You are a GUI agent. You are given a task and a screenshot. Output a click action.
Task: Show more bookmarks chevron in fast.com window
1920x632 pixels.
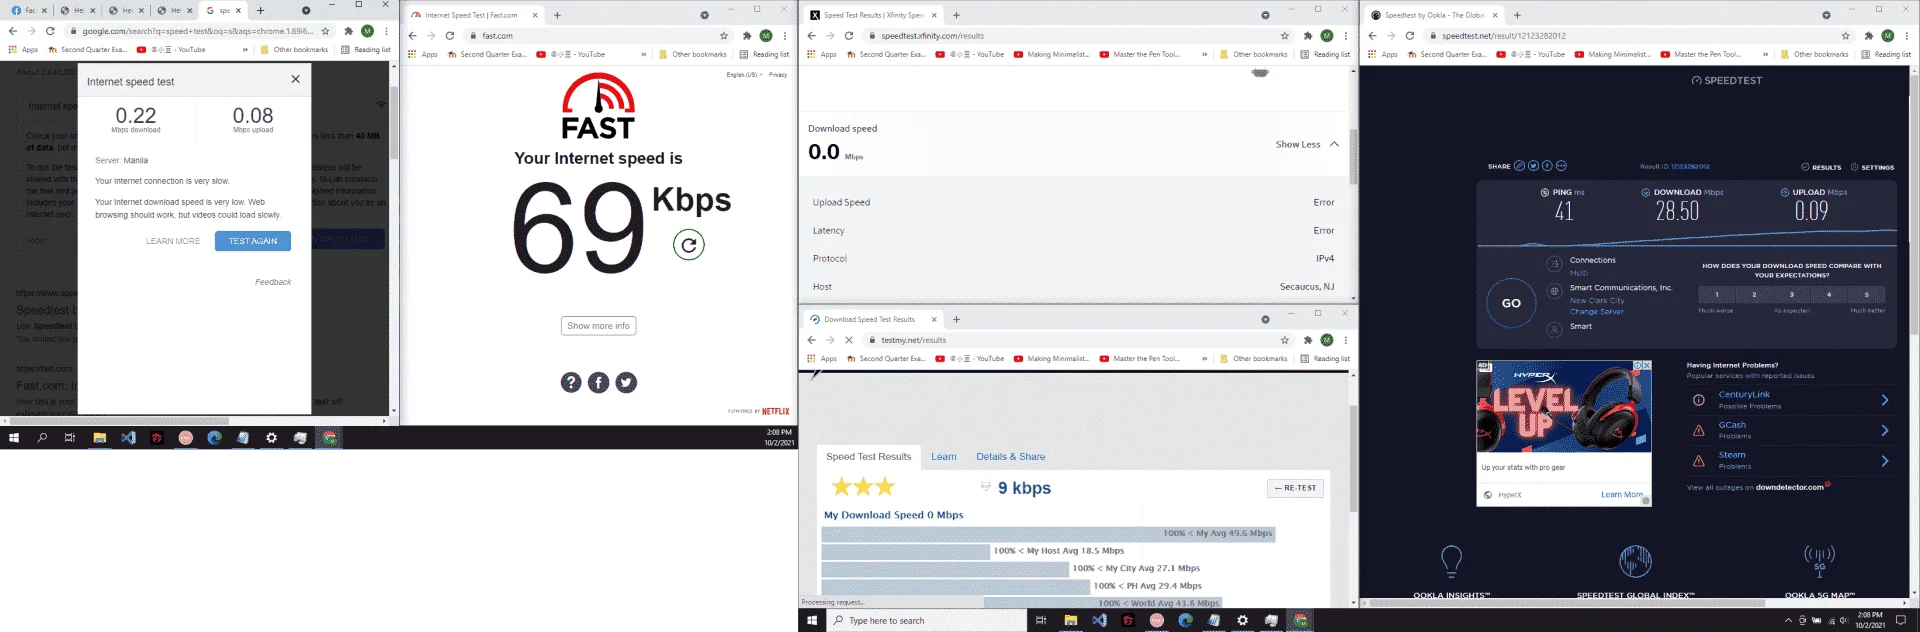pos(643,54)
